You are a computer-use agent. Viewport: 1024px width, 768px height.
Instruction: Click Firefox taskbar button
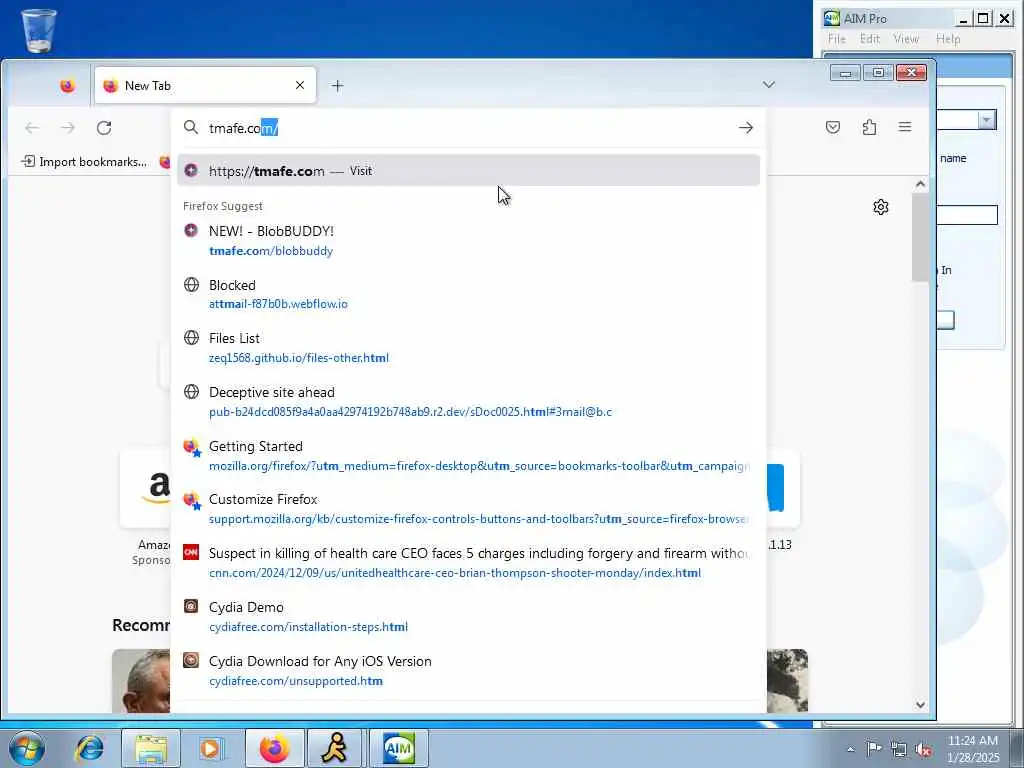point(274,748)
